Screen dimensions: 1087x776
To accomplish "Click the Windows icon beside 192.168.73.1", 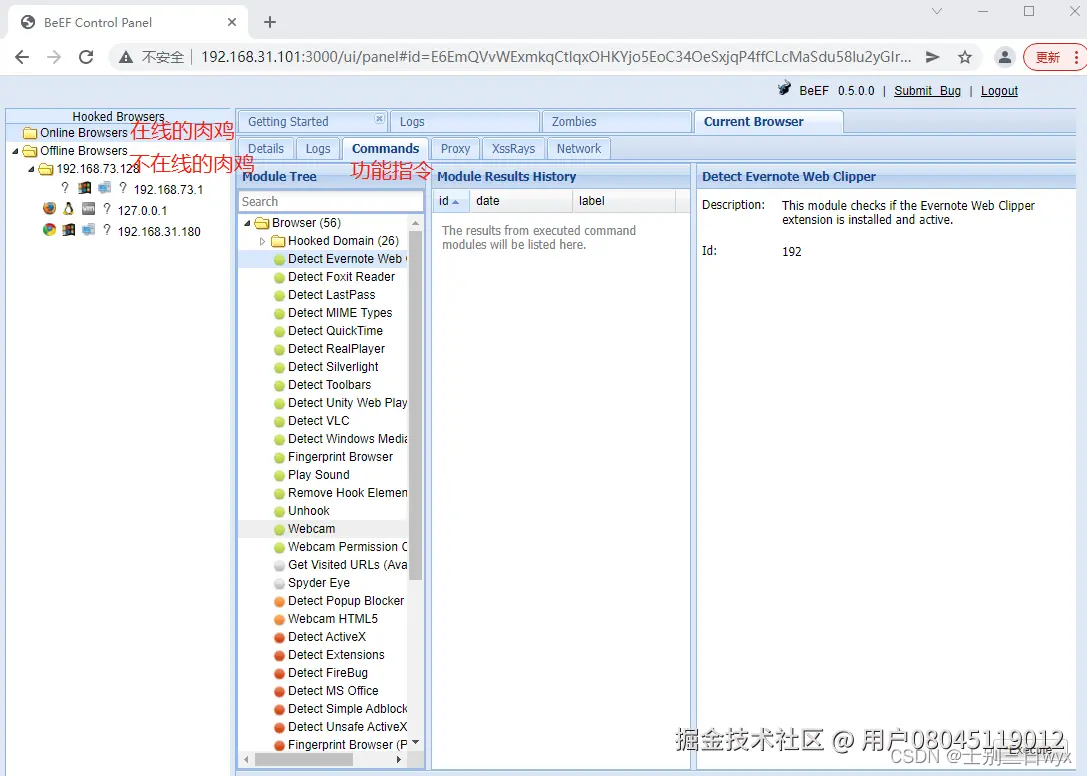I will (85, 187).
